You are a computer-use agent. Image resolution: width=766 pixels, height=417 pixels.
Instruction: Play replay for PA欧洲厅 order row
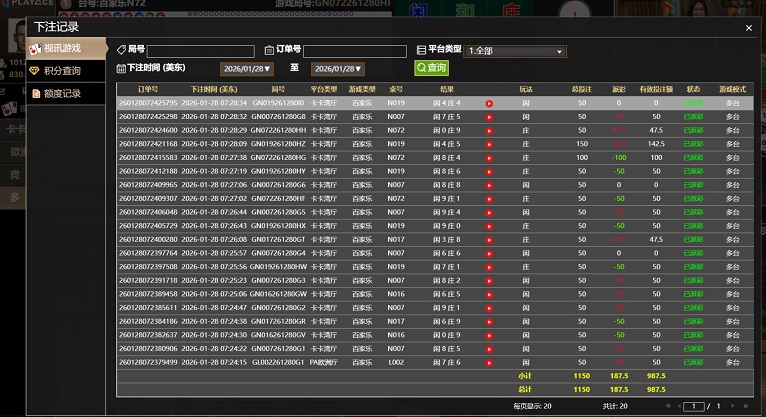(x=489, y=361)
